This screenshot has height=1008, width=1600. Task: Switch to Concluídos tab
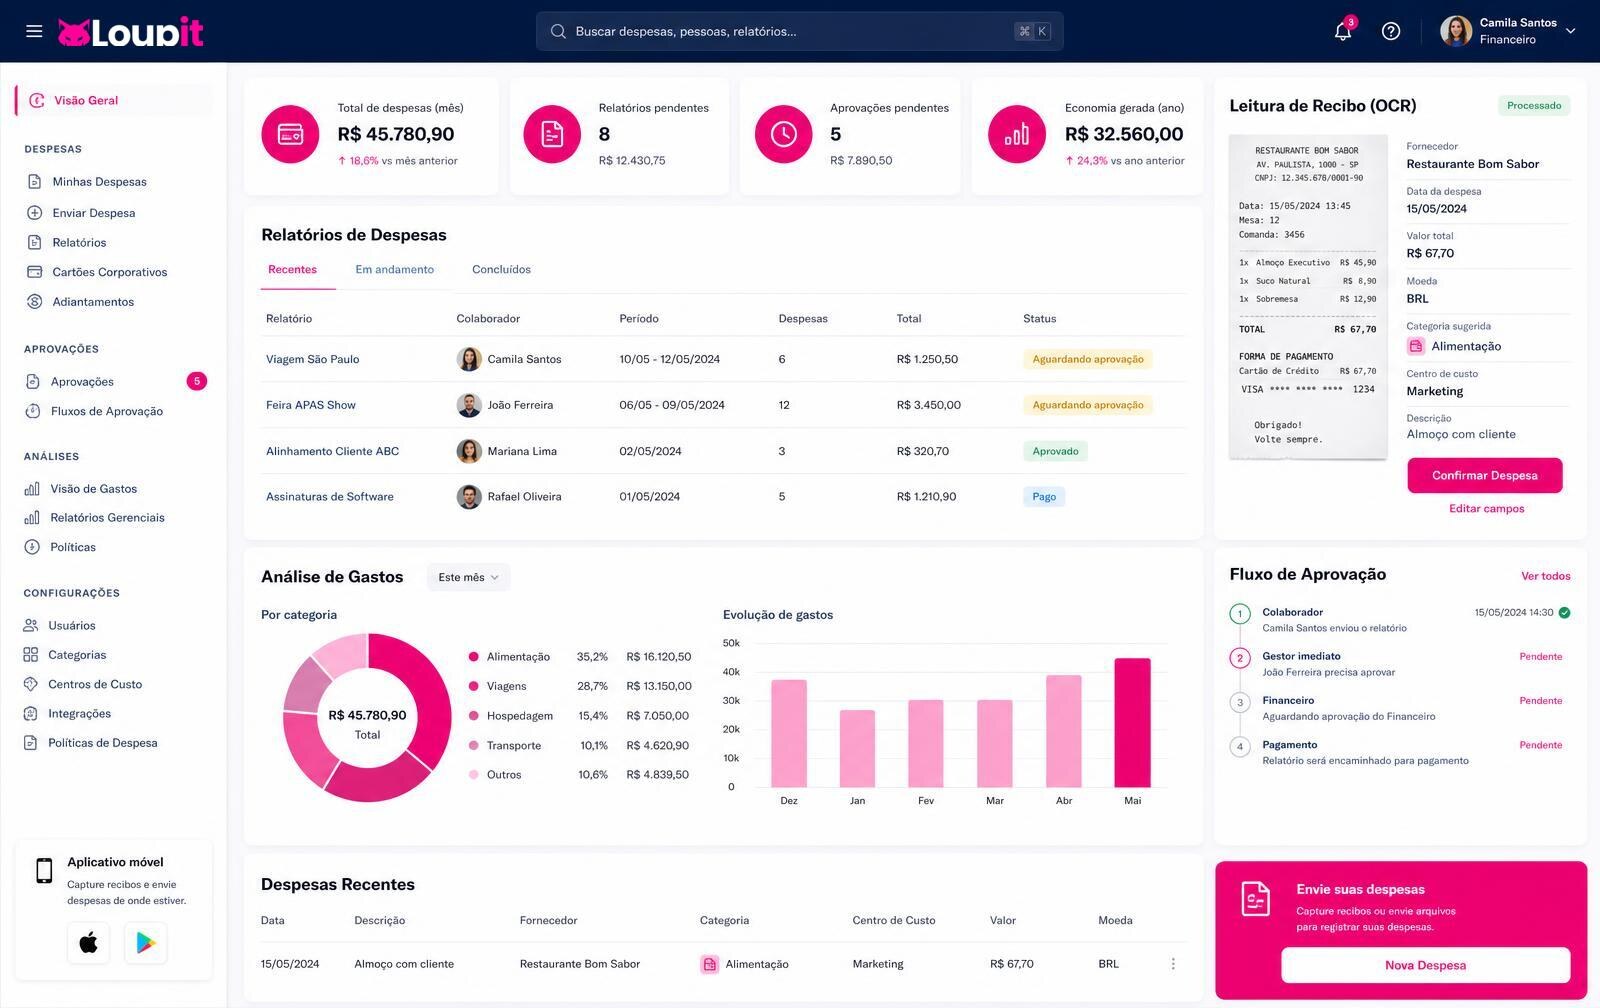click(x=501, y=269)
